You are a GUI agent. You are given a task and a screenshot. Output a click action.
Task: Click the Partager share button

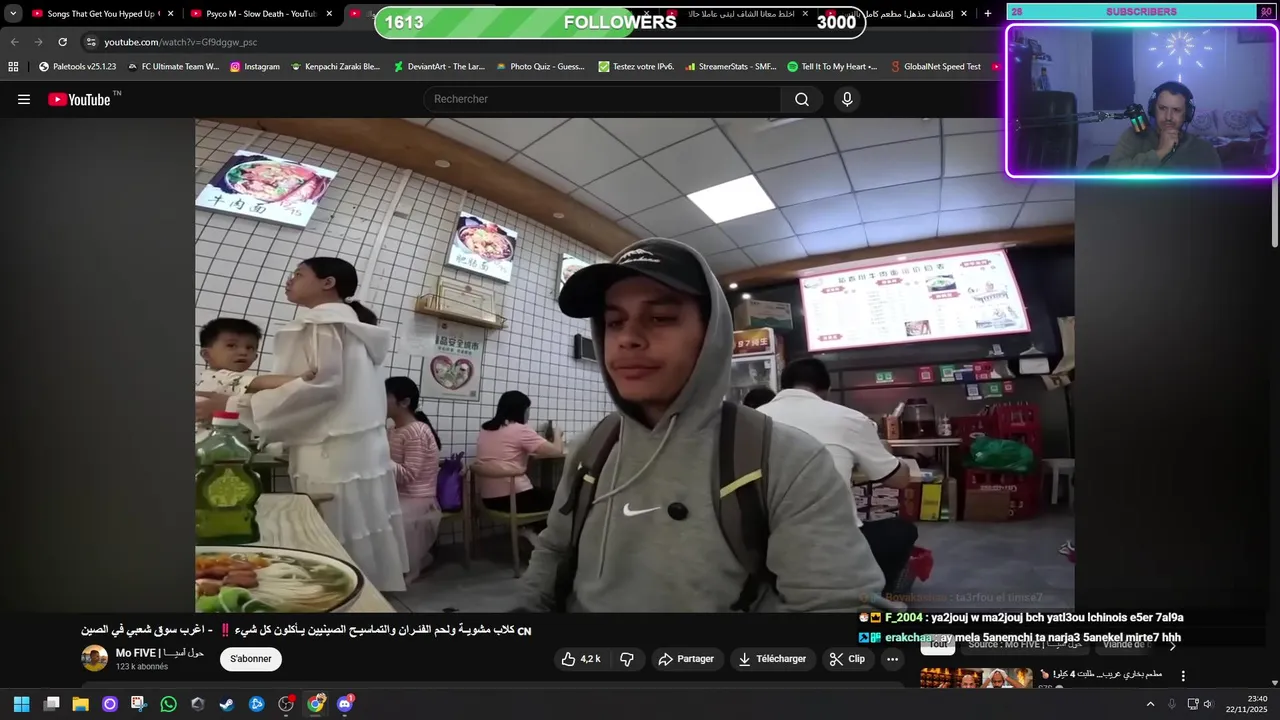coord(687,659)
